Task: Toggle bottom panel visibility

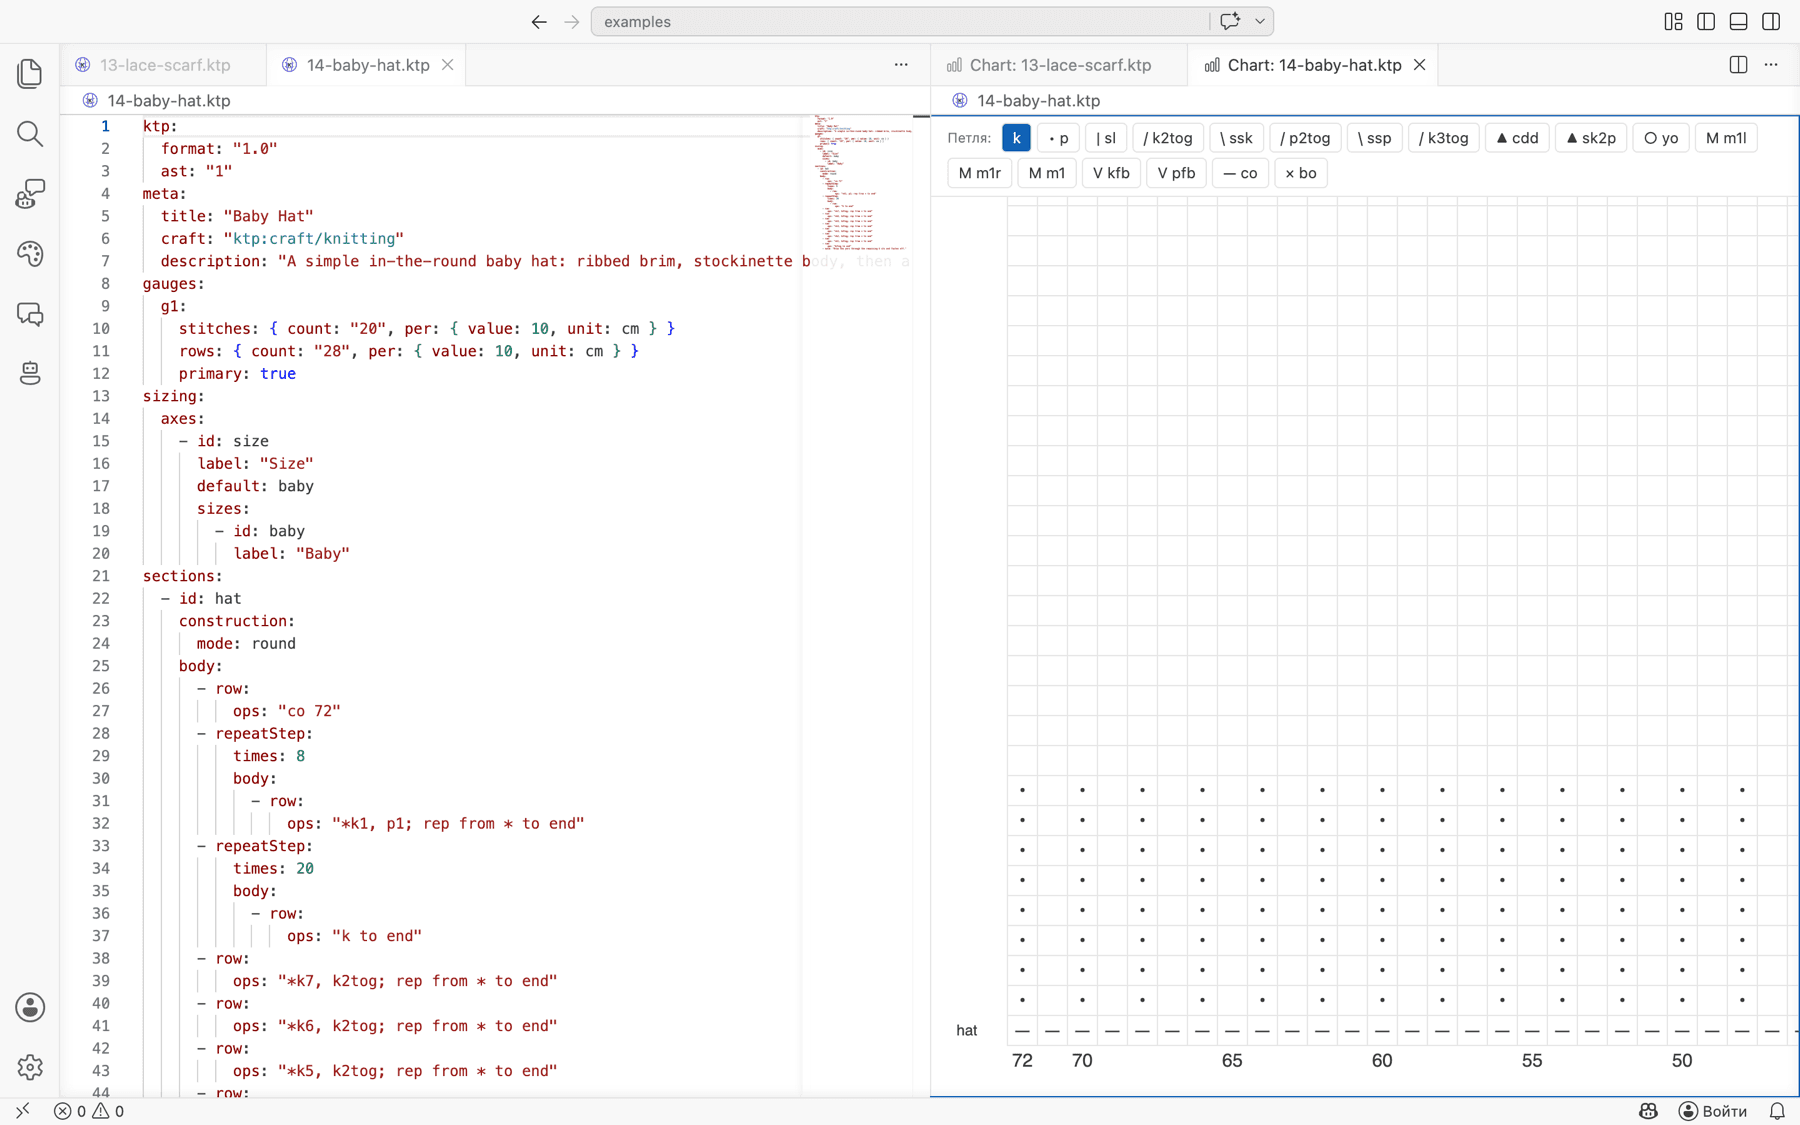Action: (1739, 21)
